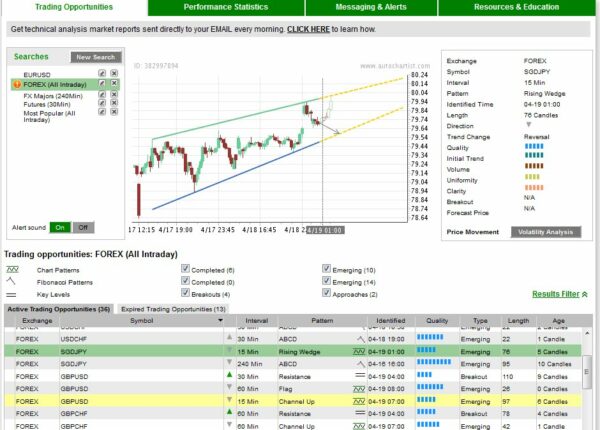The height and width of the screenshot is (430, 600).
Task: Click the Chart Patterns legend icon
Action: (x=14, y=269)
